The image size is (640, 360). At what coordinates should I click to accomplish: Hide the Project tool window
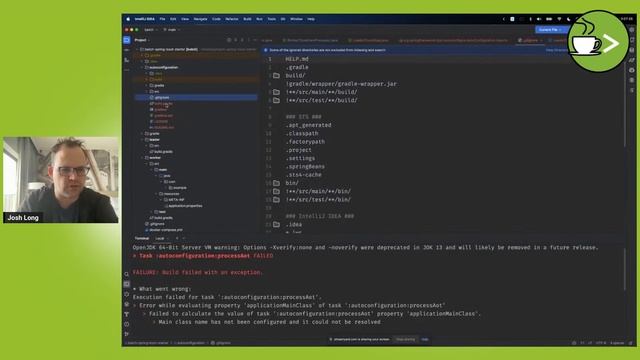[x=255, y=40]
